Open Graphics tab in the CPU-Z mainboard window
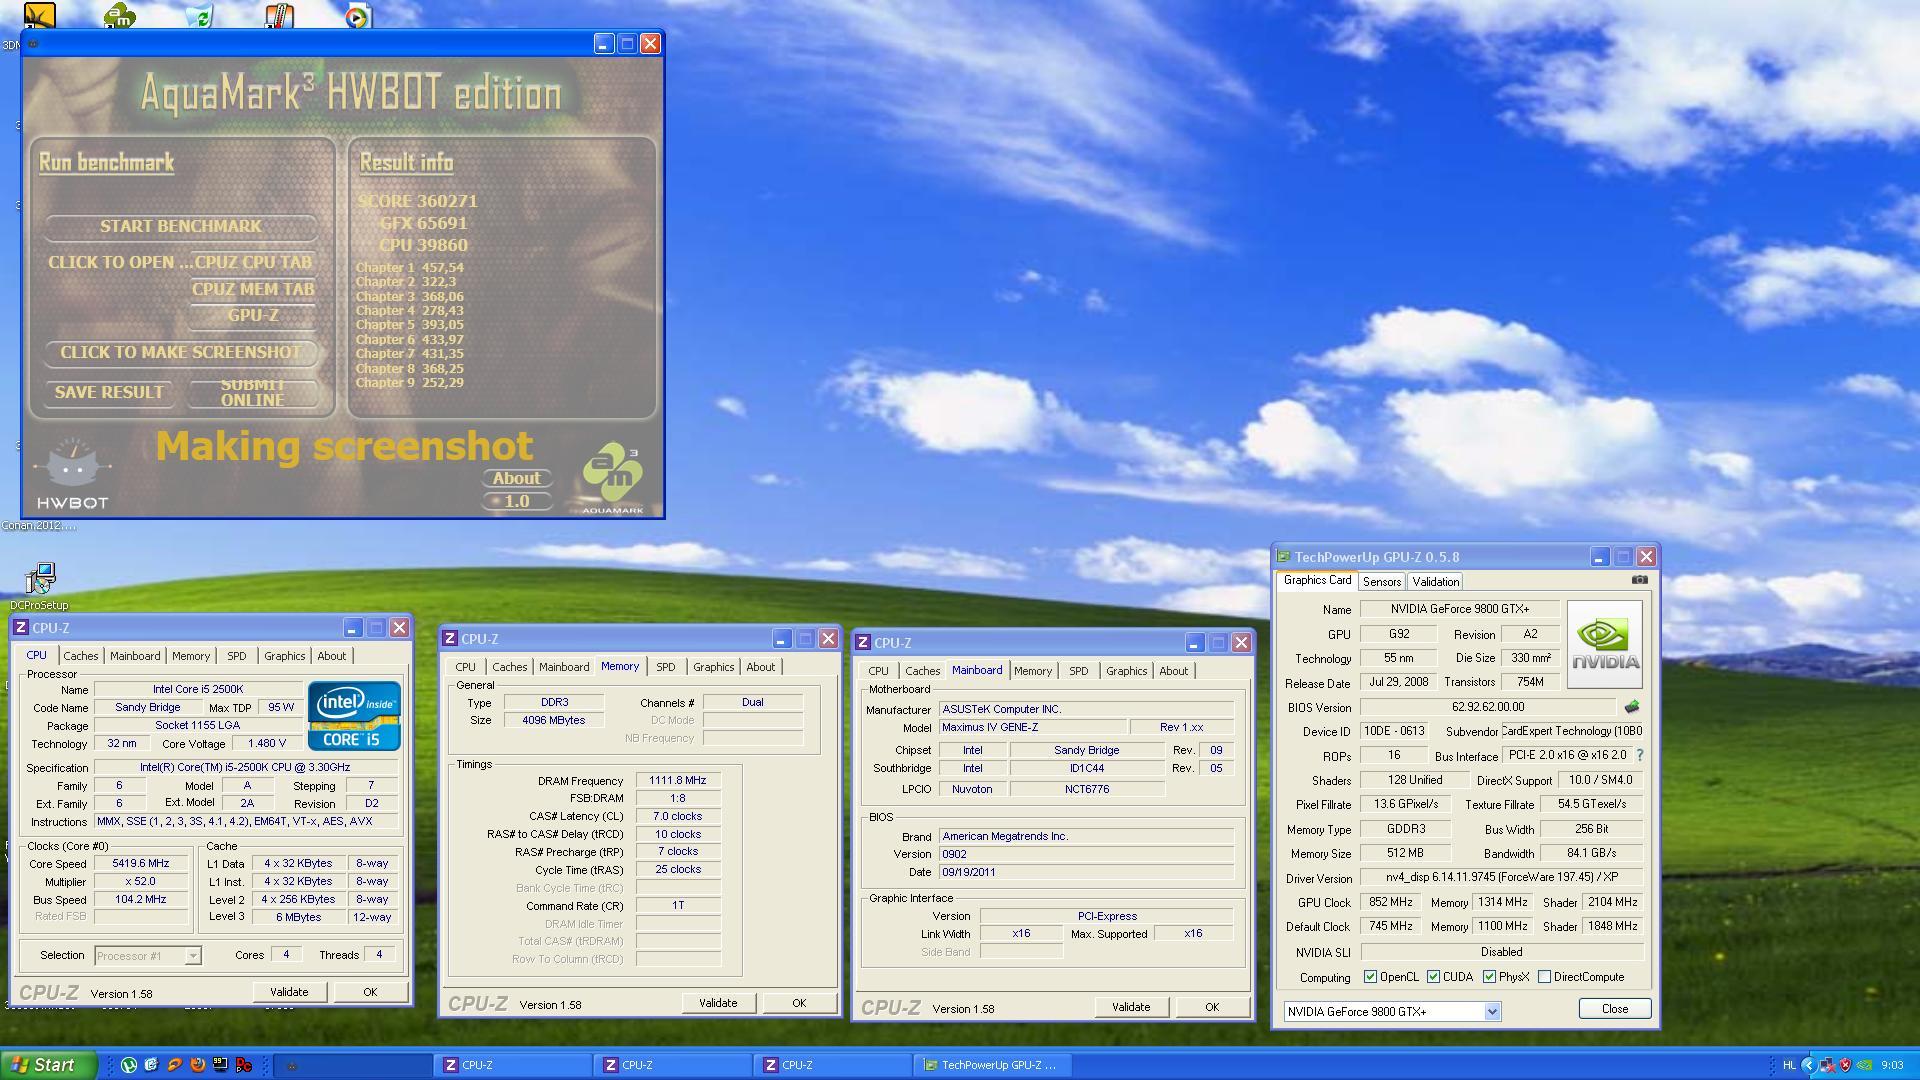1920x1080 pixels. (x=1126, y=671)
